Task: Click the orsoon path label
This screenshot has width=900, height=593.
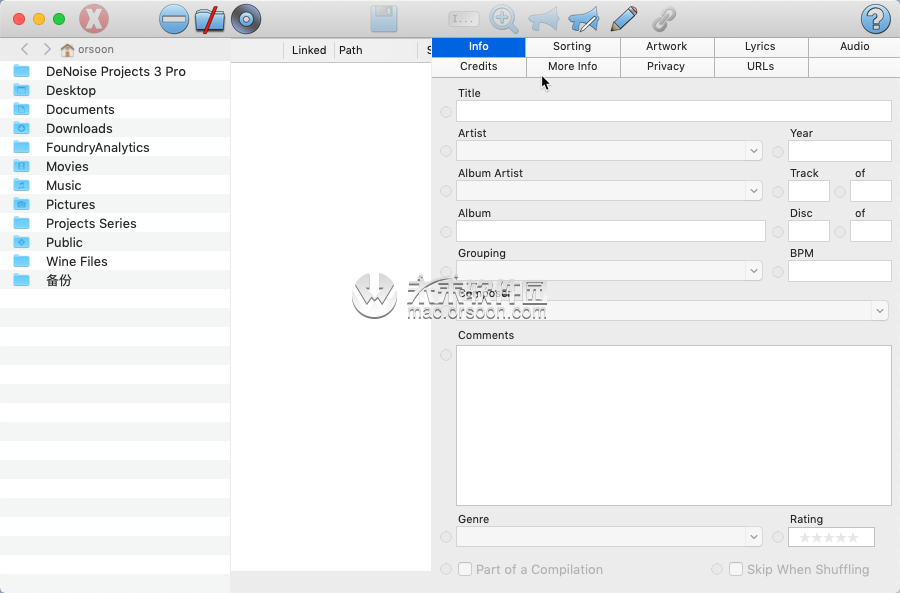Action: (x=96, y=49)
